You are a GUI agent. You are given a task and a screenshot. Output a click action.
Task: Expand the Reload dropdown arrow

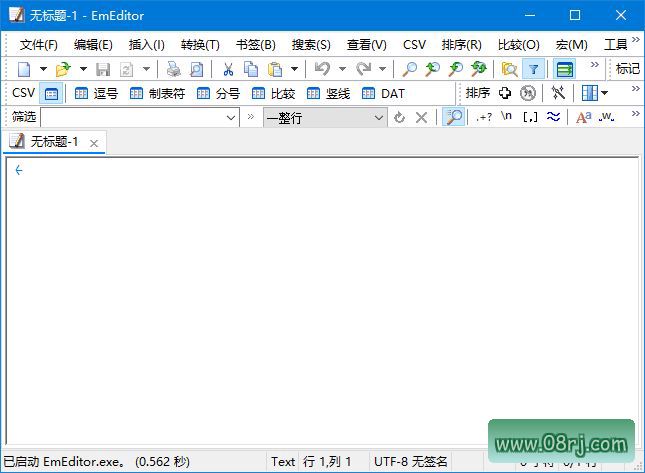coord(146,69)
